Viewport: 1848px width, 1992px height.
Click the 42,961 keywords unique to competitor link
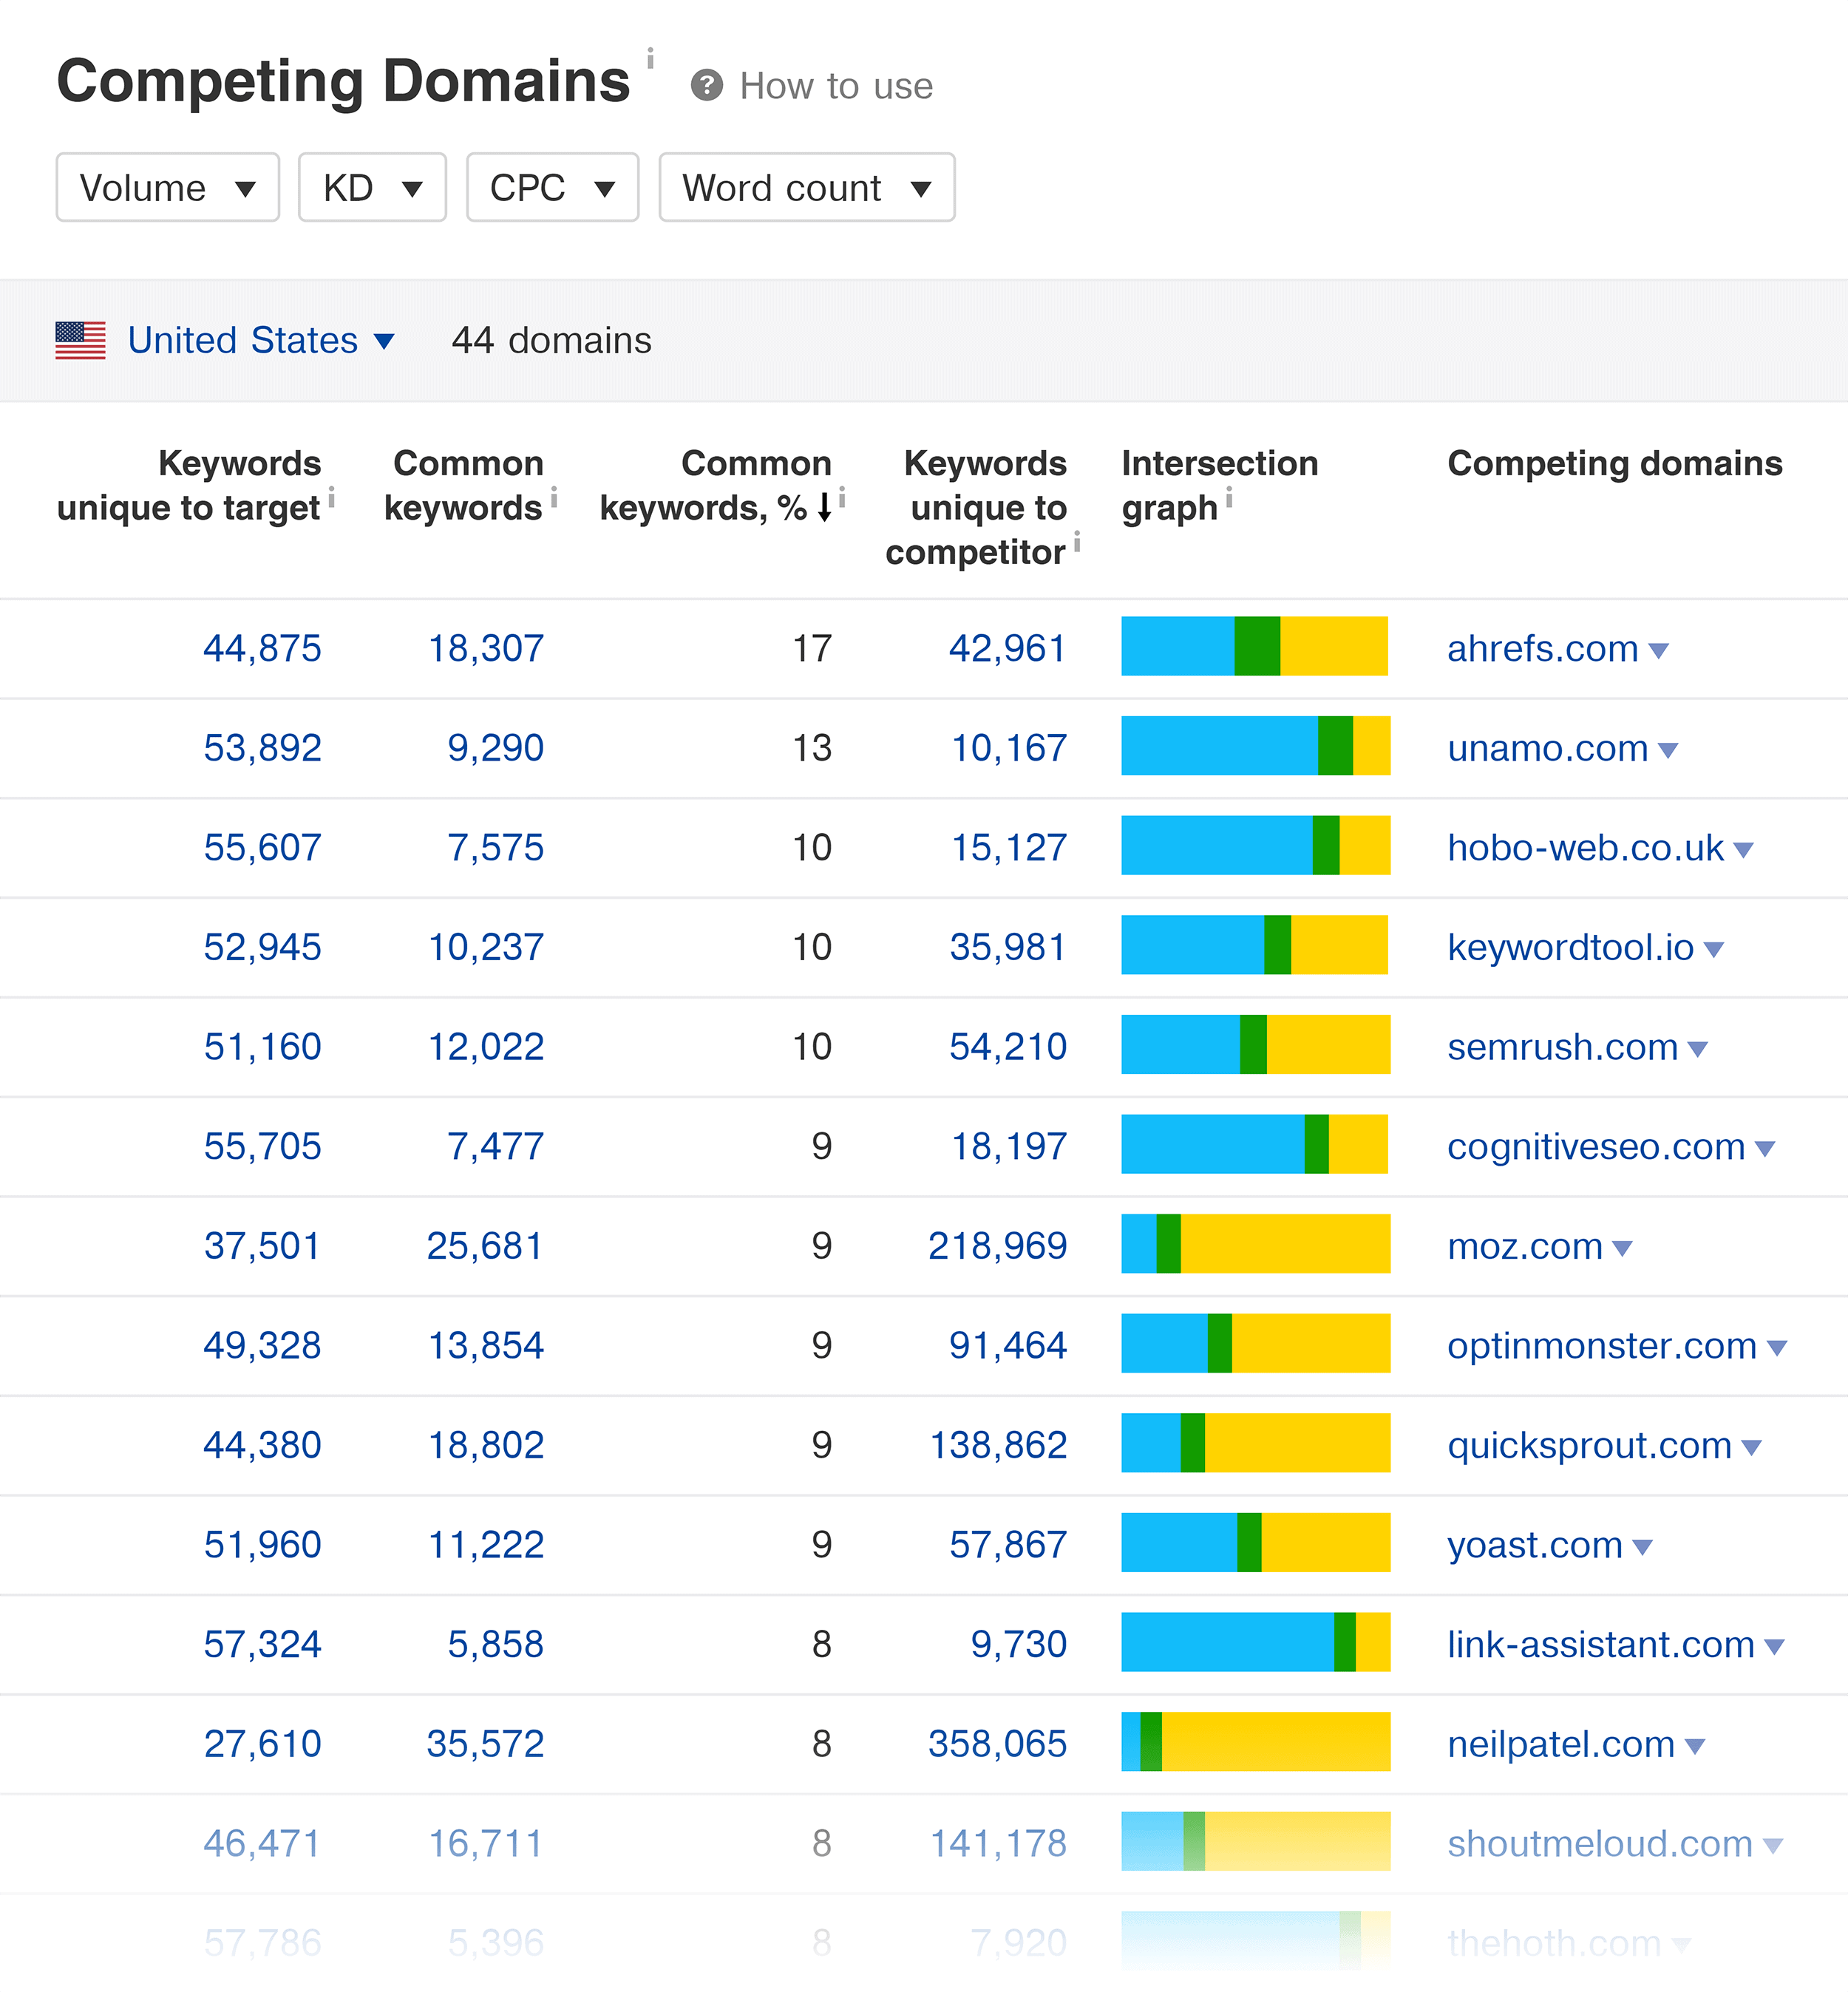pos(1006,648)
